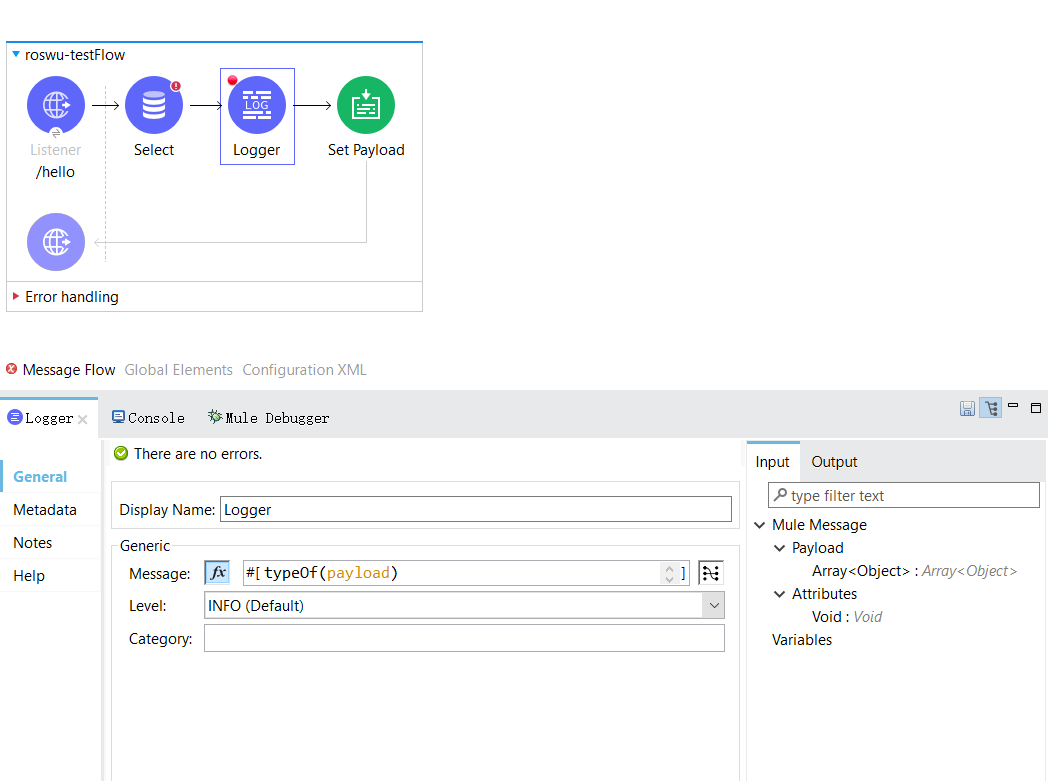
Task: Collapse the roswu-testFlow flow
Action: 16,54
